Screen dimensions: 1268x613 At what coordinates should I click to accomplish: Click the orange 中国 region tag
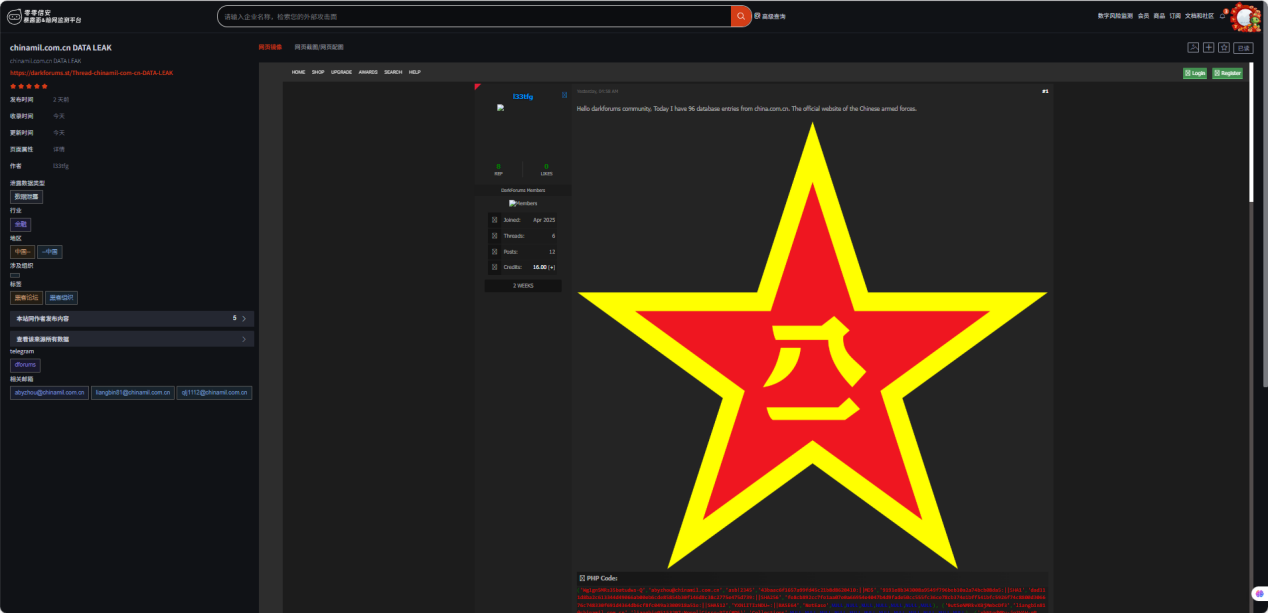click(22, 252)
